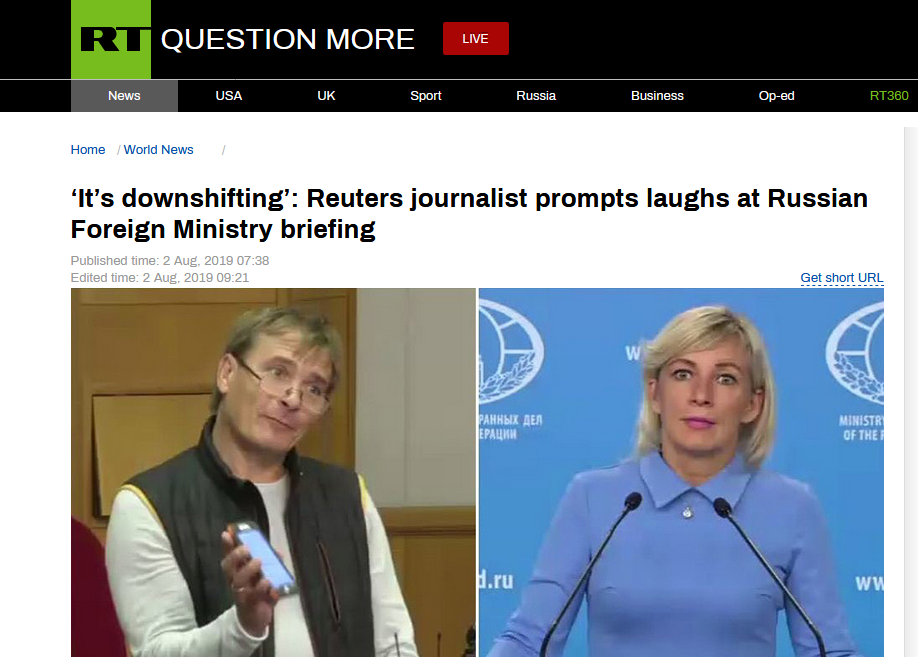Viewport: 918px width, 657px height.
Task: Go to the UK section
Action: coord(326,95)
